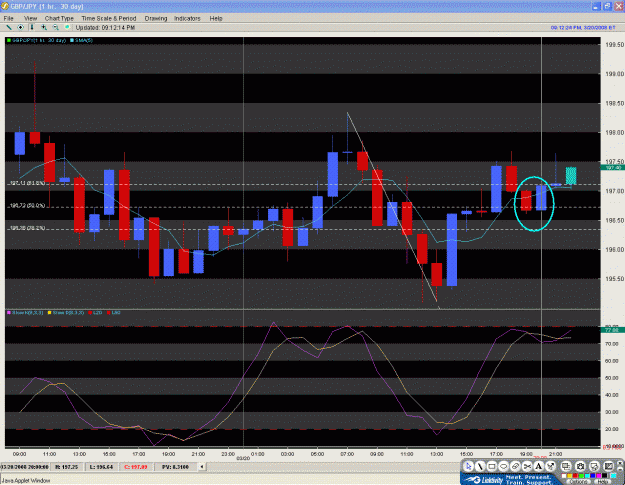Click the L: 196.64 status field
The width and height of the screenshot is (625, 485).
101,467
